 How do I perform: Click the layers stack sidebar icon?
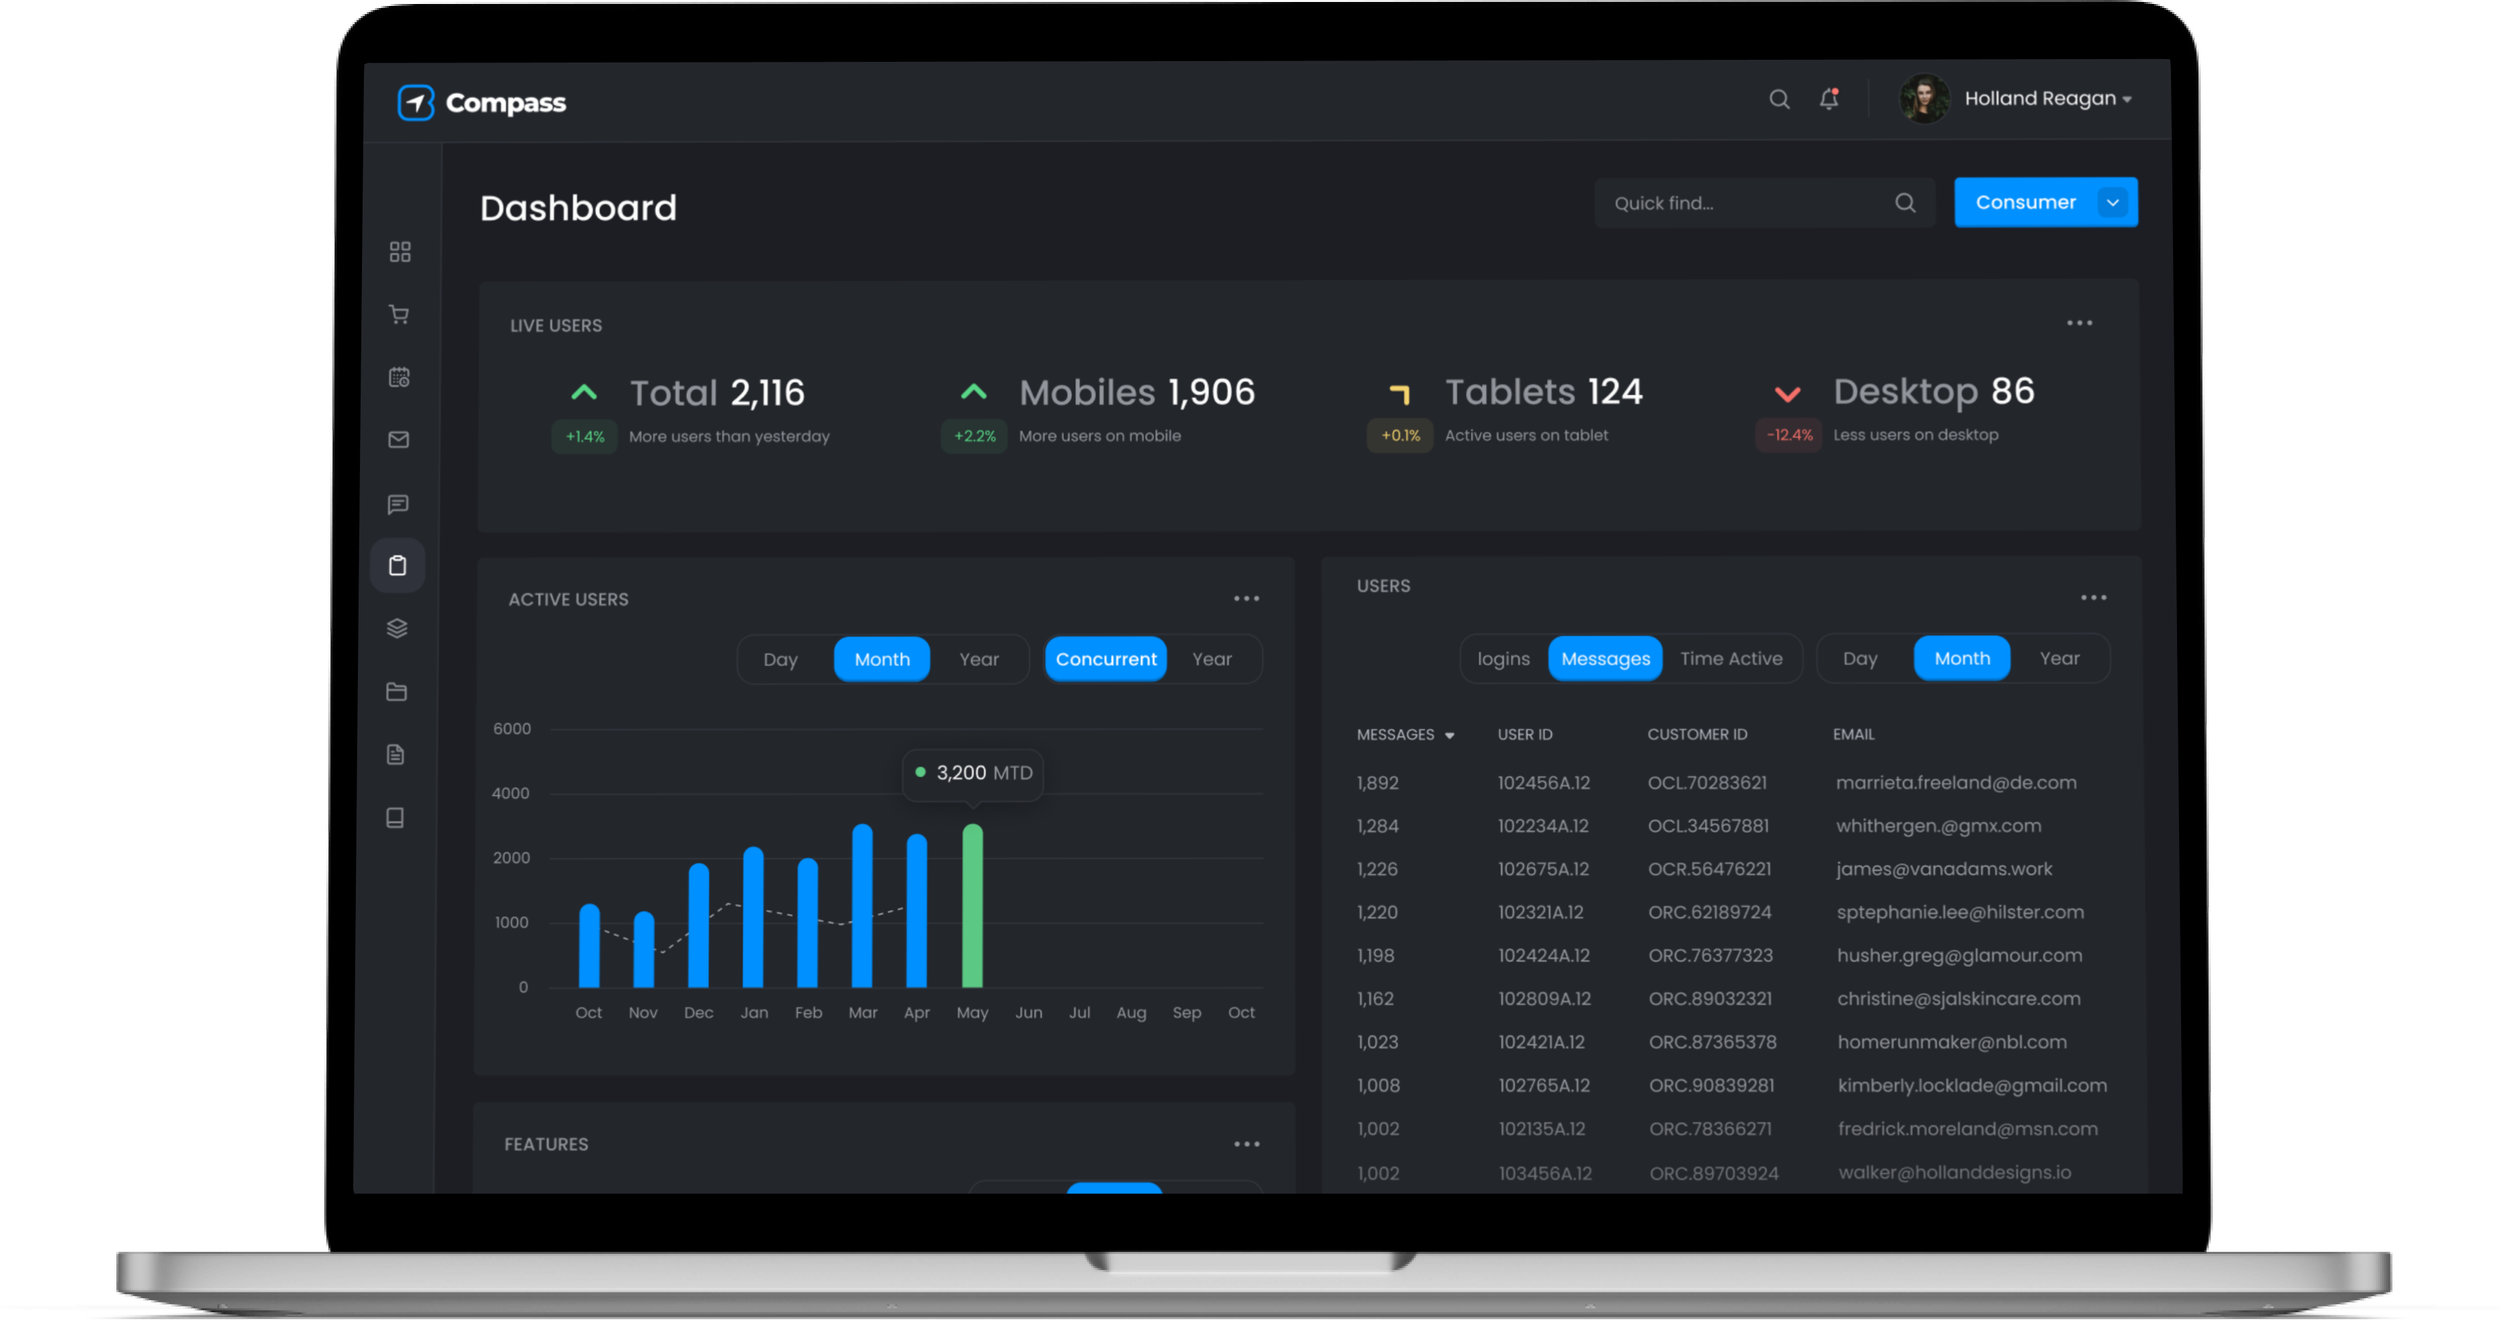(x=397, y=628)
